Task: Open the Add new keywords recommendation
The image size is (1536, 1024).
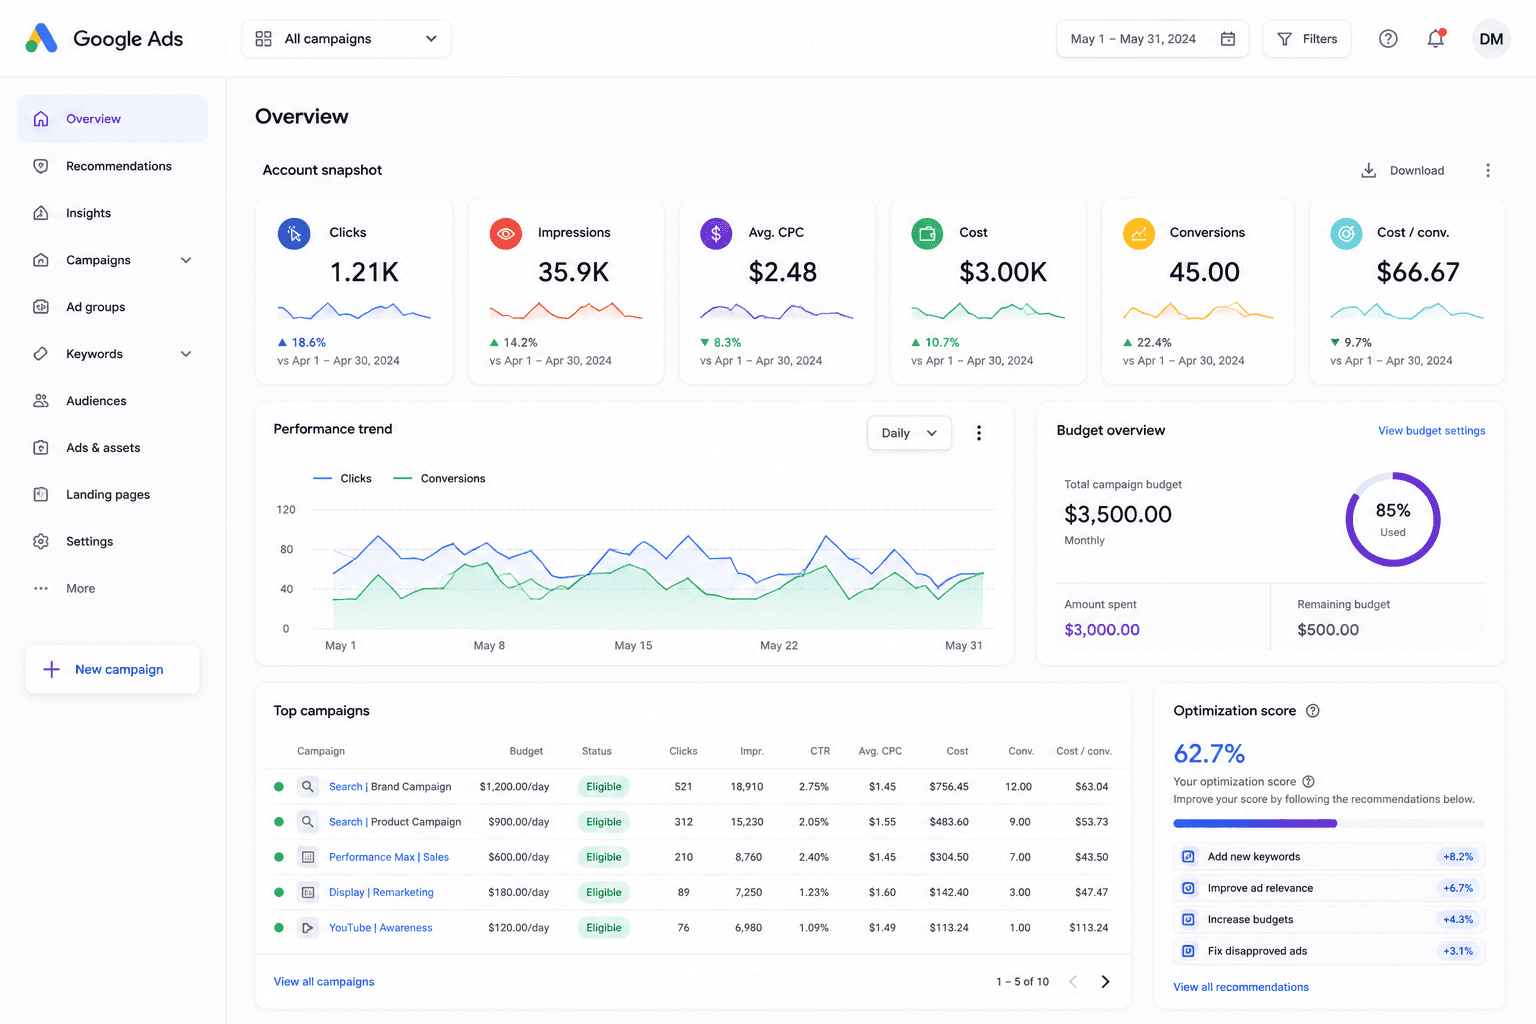Action: pyautogui.click(x=1329, y=857)
